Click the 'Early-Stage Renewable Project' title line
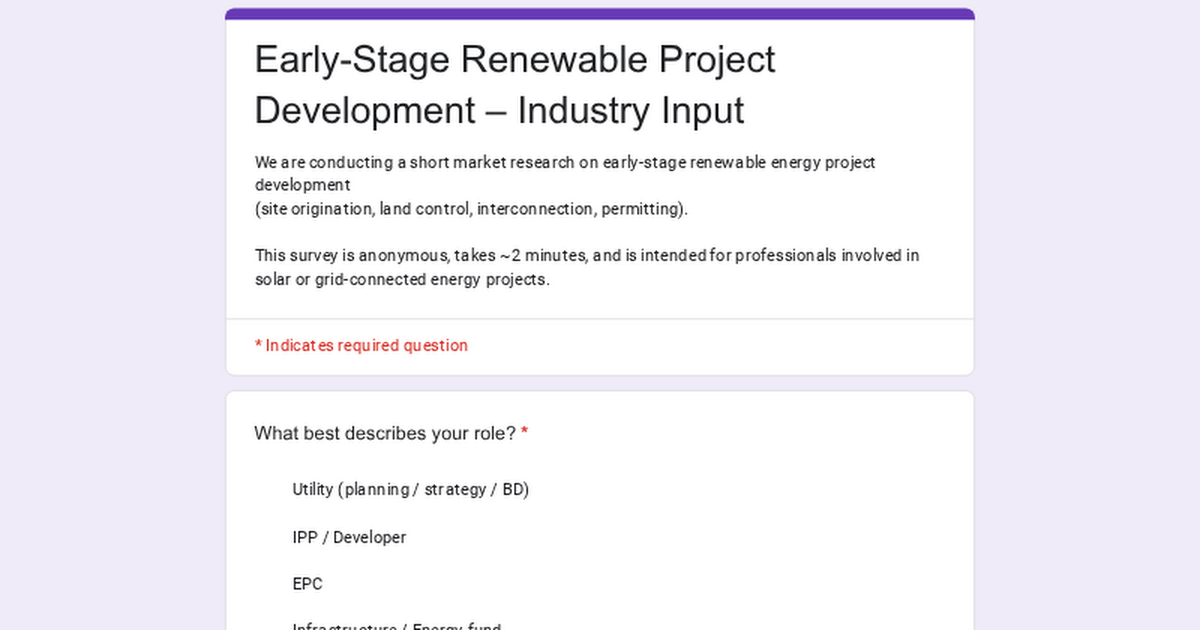This screenshot has width=1200, height=630. (514, 60)
